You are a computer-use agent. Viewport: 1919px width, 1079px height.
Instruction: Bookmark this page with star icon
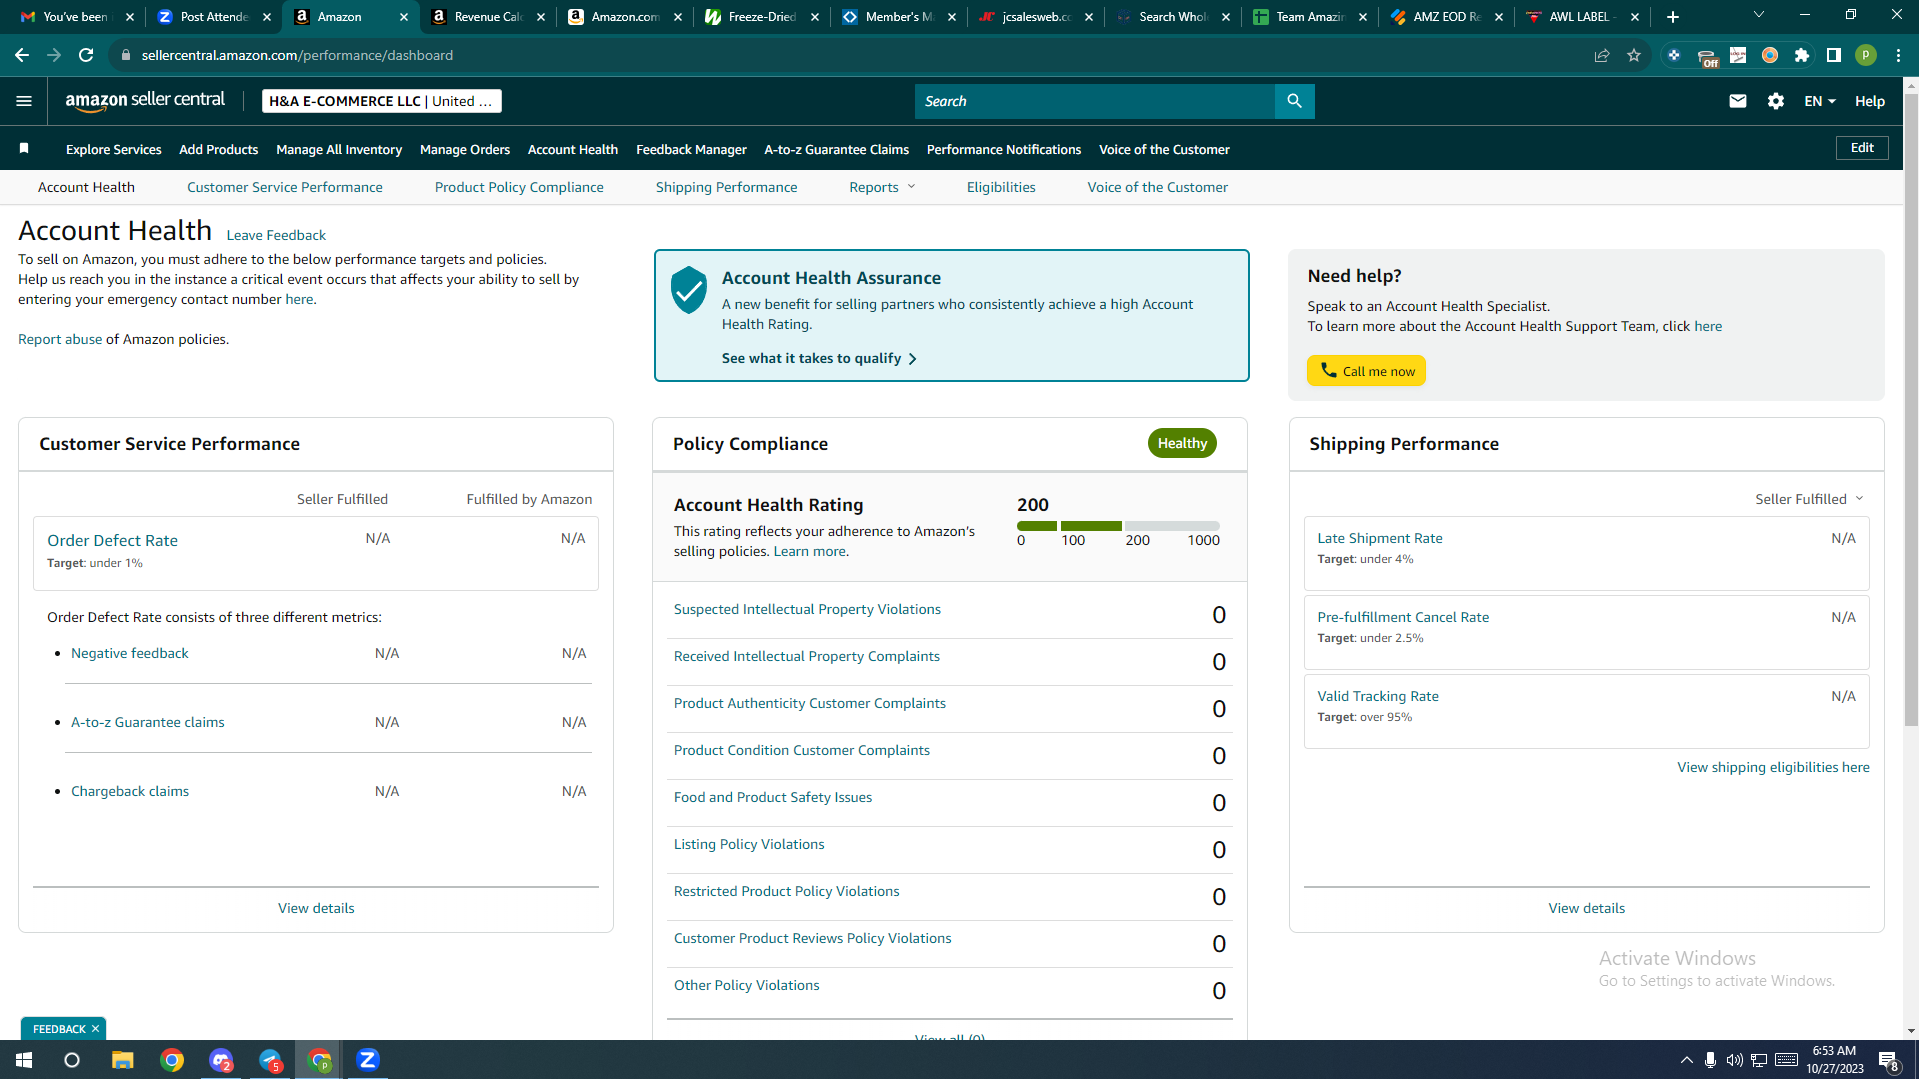[x=1633, y=55]
